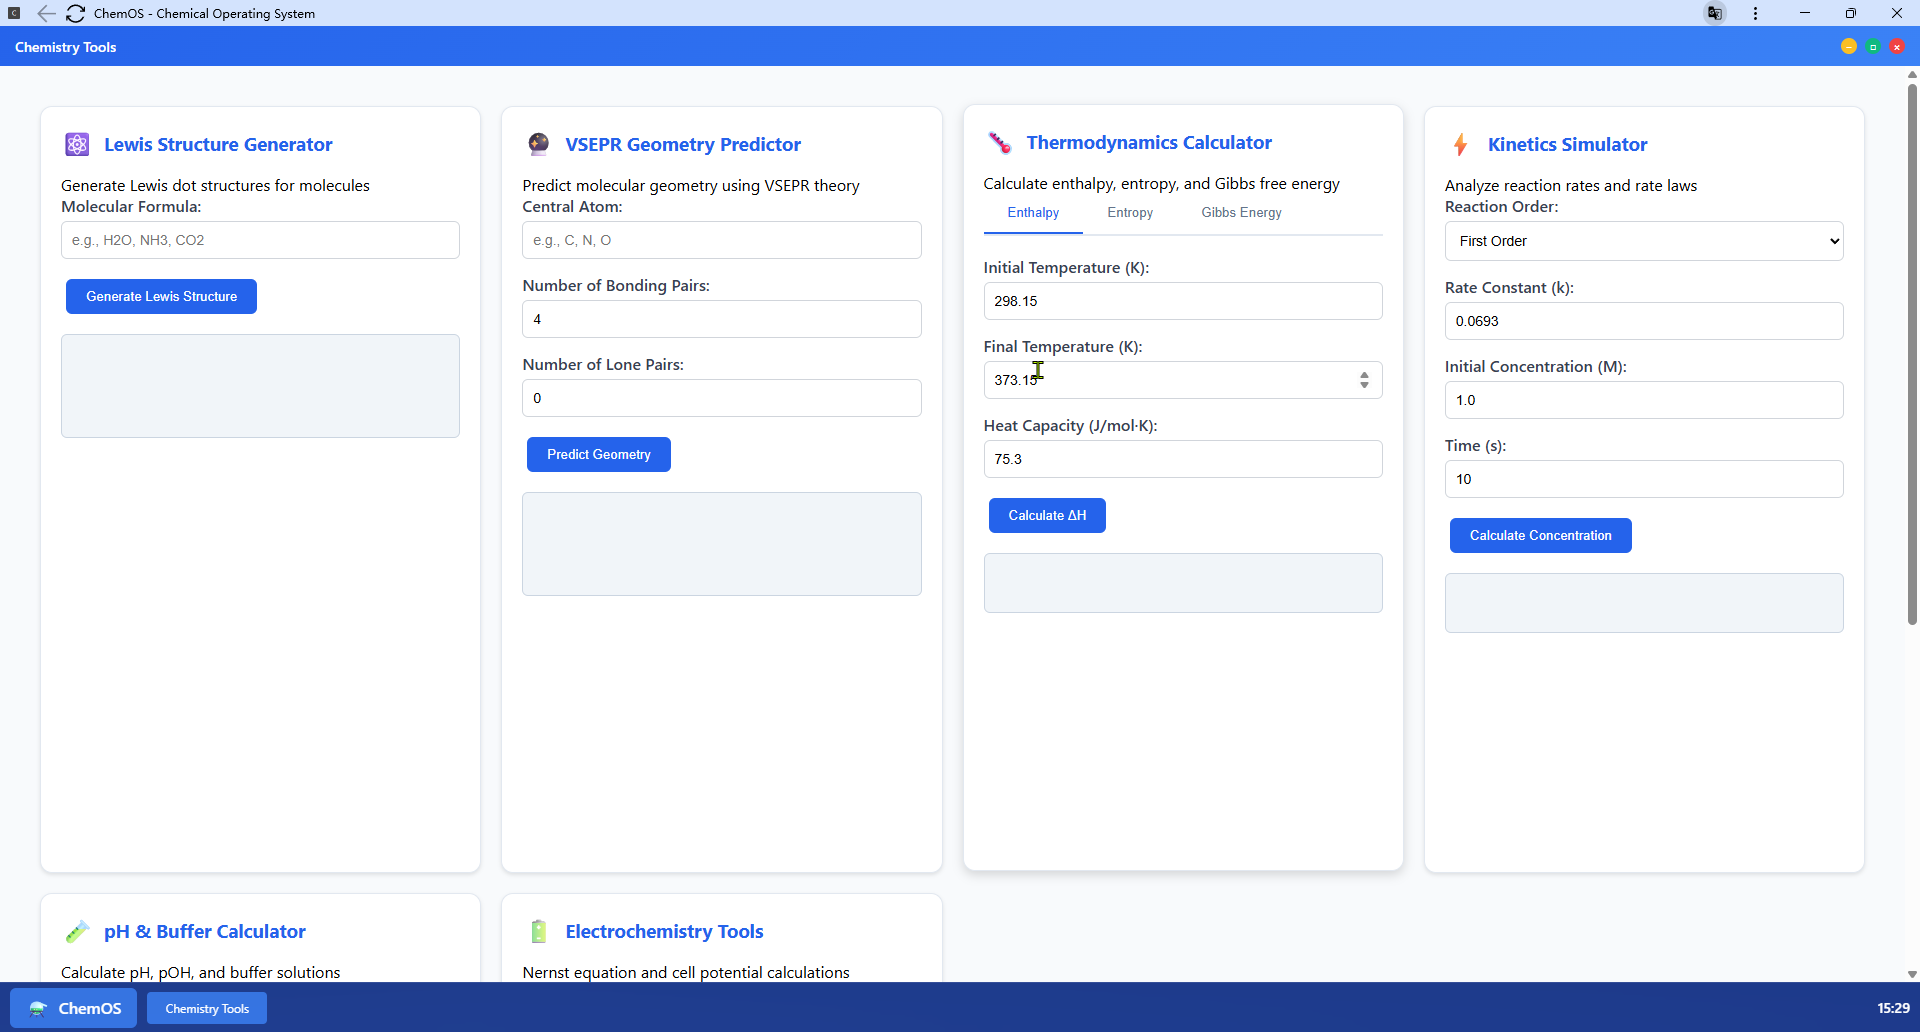1920x1032 pixels.
Task: Click the VSEPR geometry result box
Action: coord(721,544)
